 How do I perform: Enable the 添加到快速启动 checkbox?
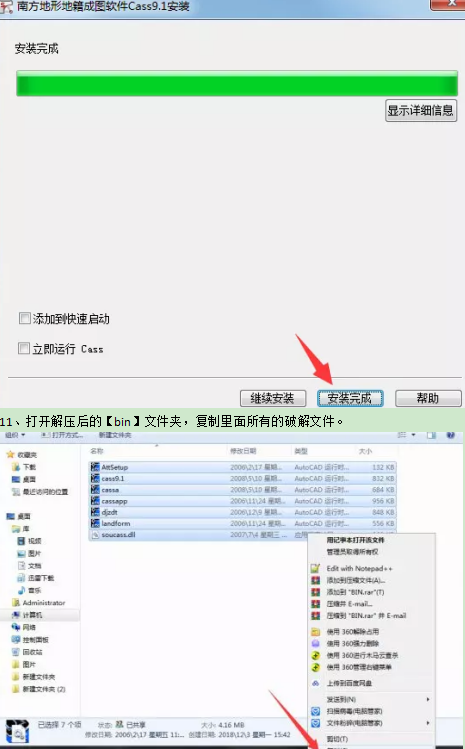24,318
